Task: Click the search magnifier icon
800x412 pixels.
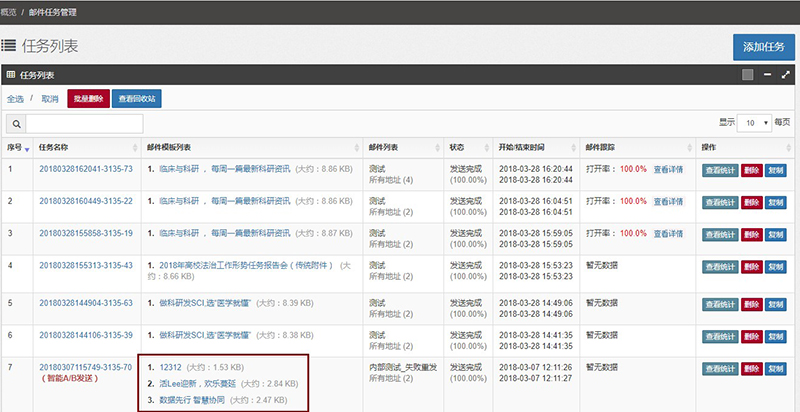Action: [x=16, y=123]
